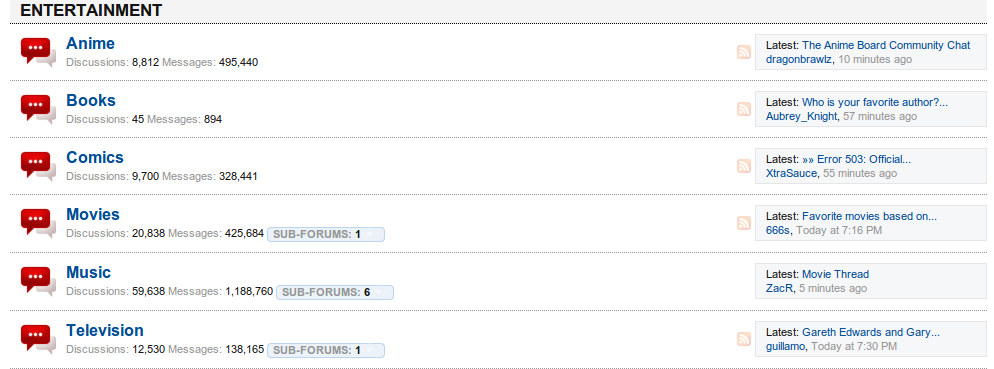This screenshot has height=369, width=994.
Task: Open the RSS feed icon for Television
Action: click(x=744, y=339)
